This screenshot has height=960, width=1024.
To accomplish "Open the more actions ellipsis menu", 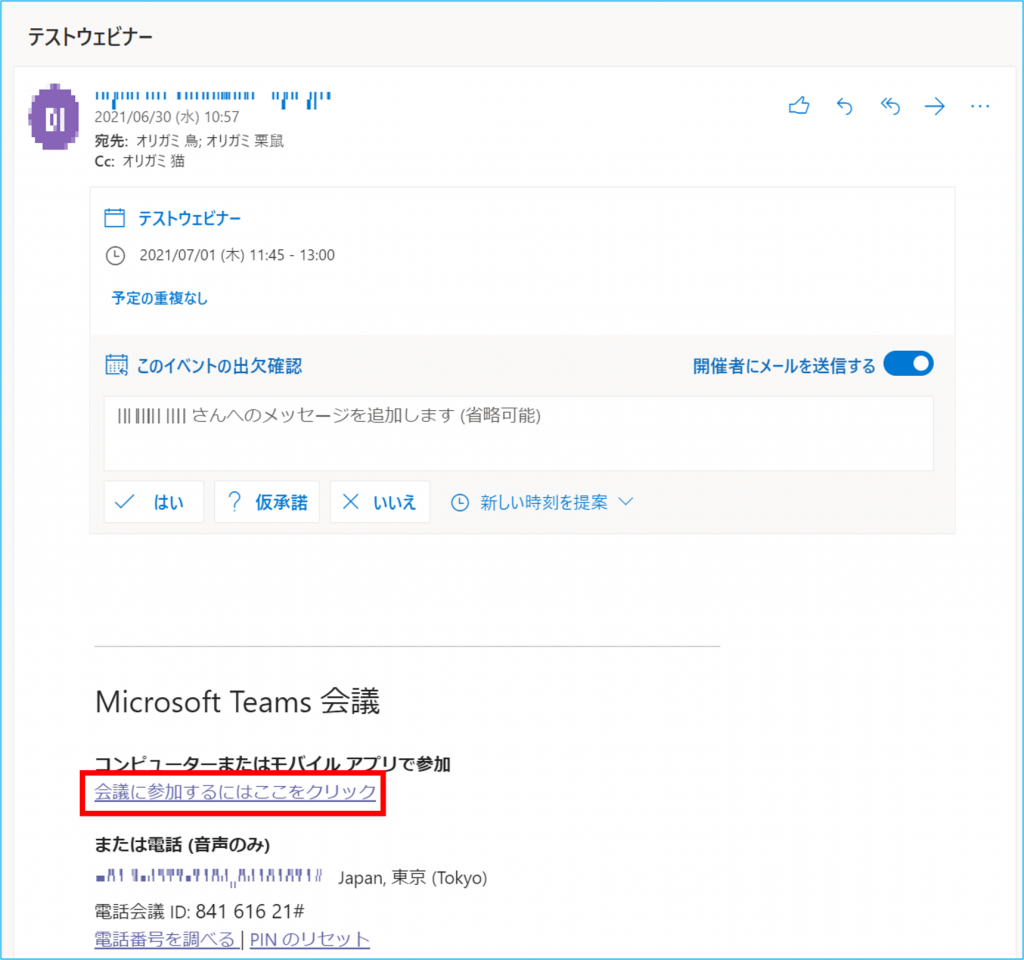I will [980, 107].
